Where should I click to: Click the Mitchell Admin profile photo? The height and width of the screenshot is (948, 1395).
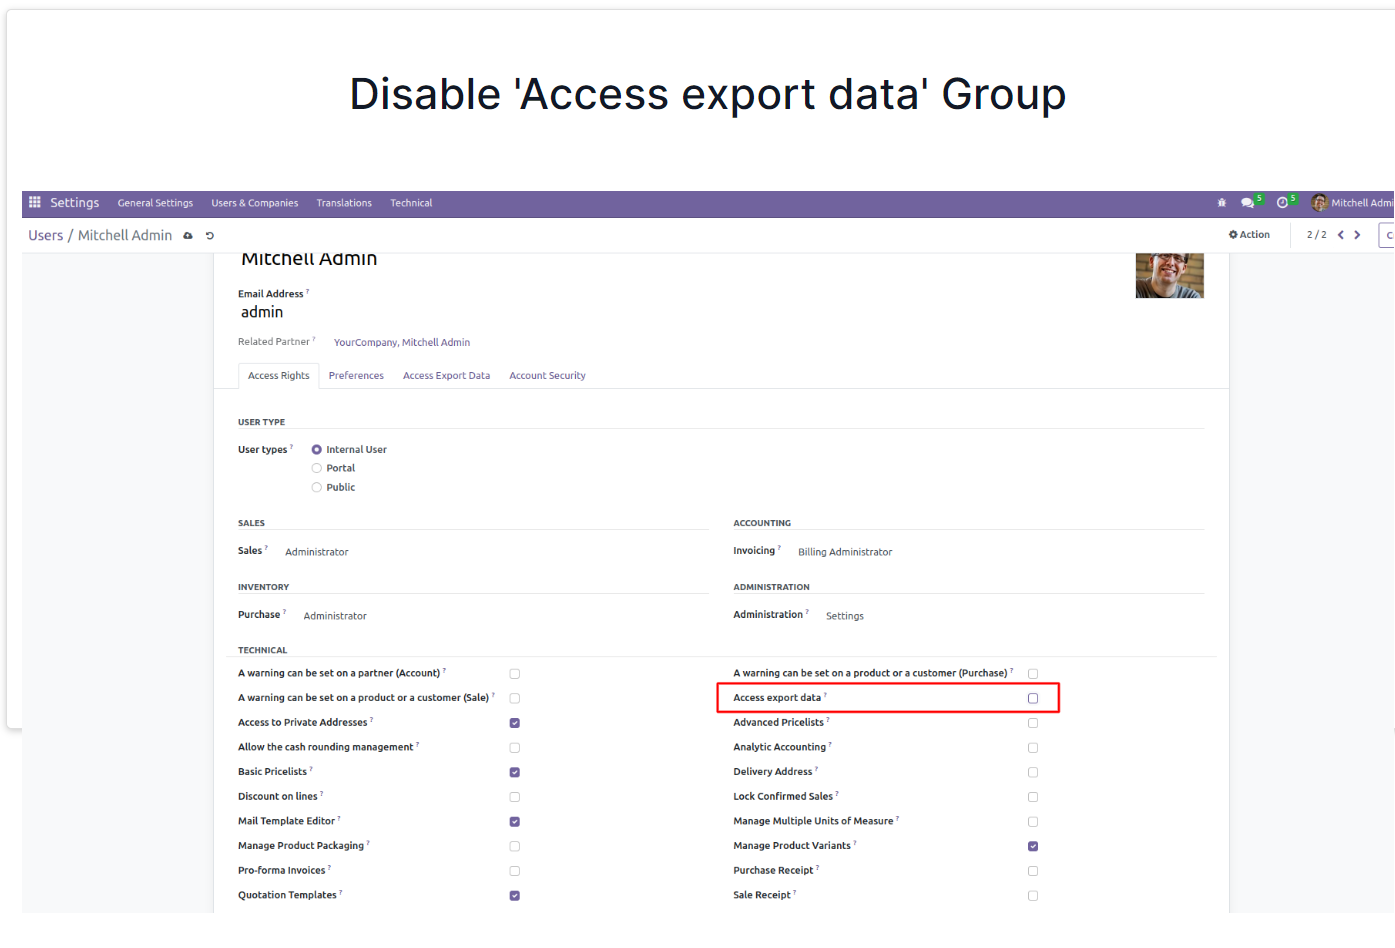(x=1170, y=276)
